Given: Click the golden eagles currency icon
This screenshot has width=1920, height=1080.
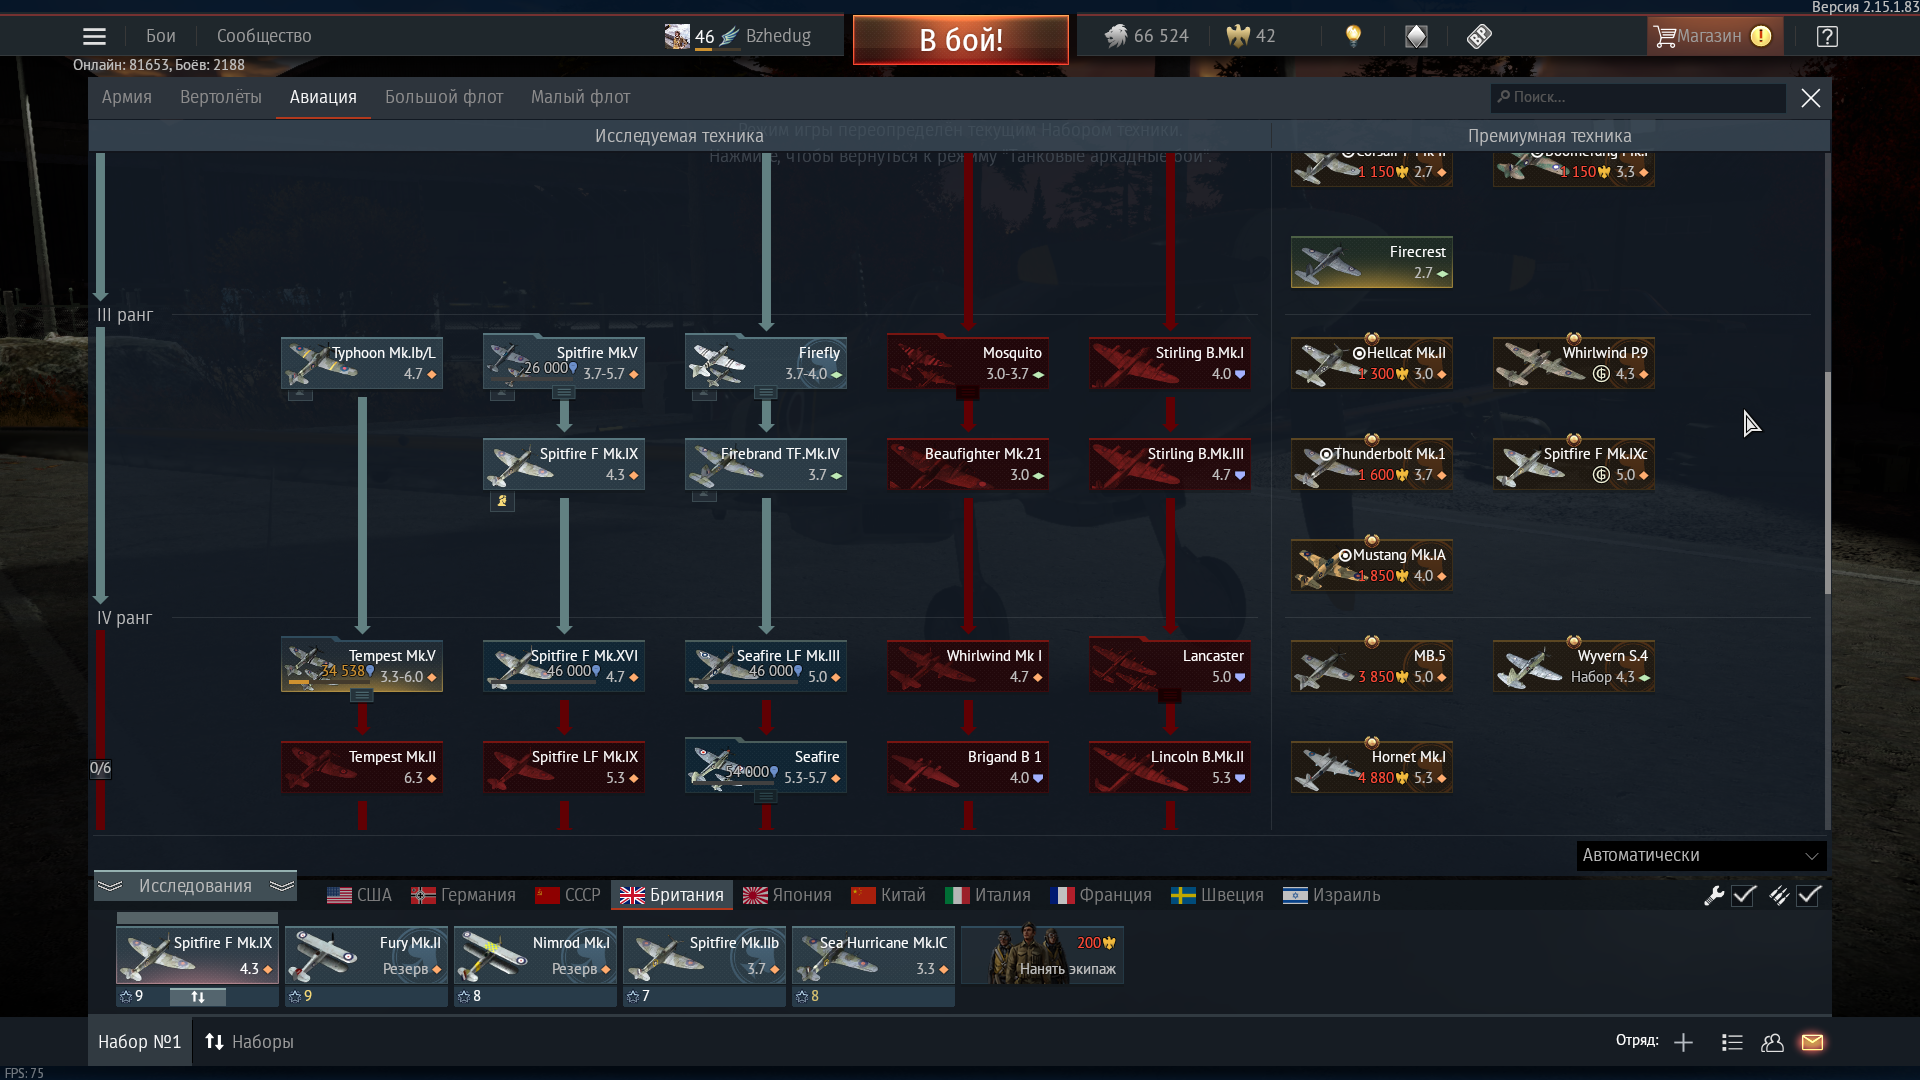Looking at the screenshot, I should click(x=1238, y=36).
